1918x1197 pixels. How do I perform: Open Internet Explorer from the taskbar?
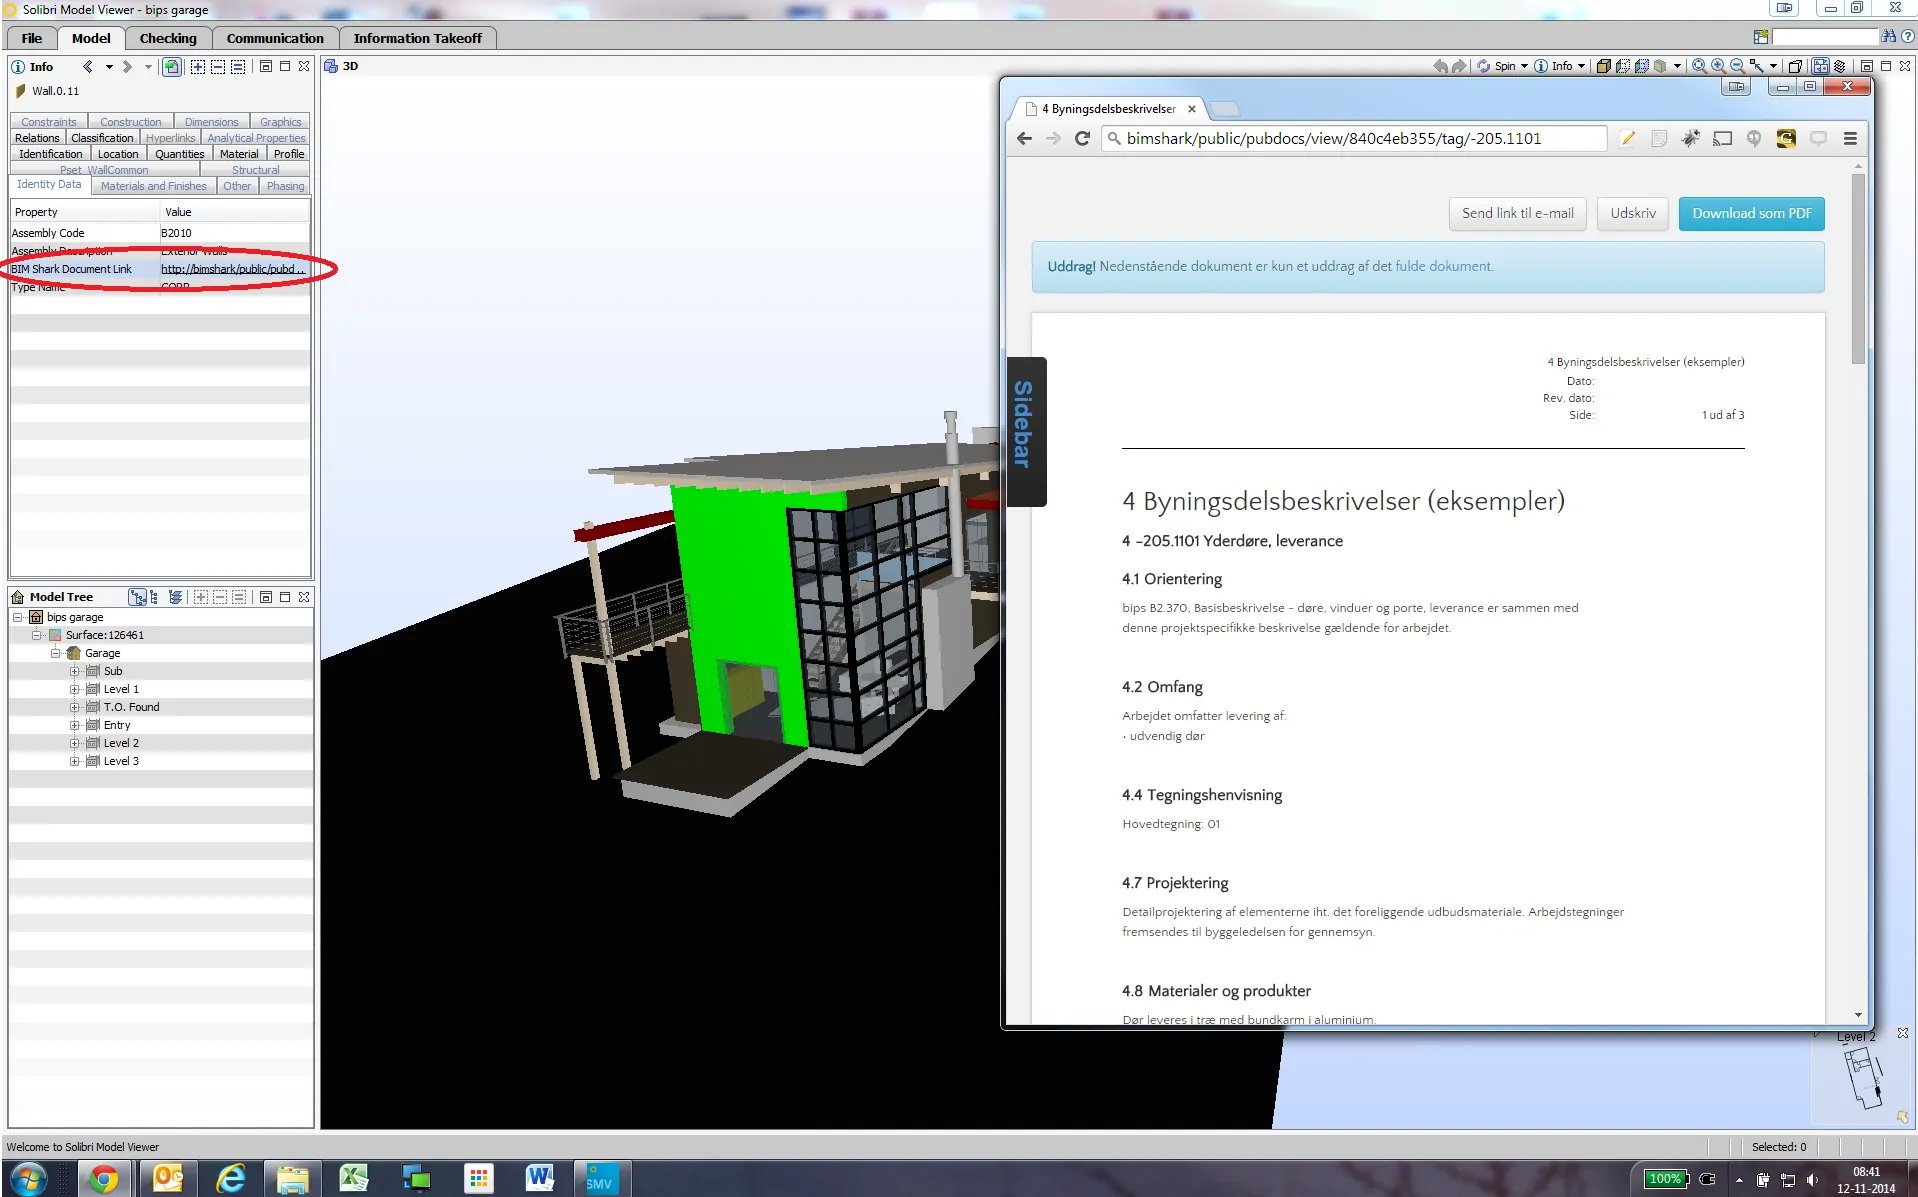tap(231, 1179)
